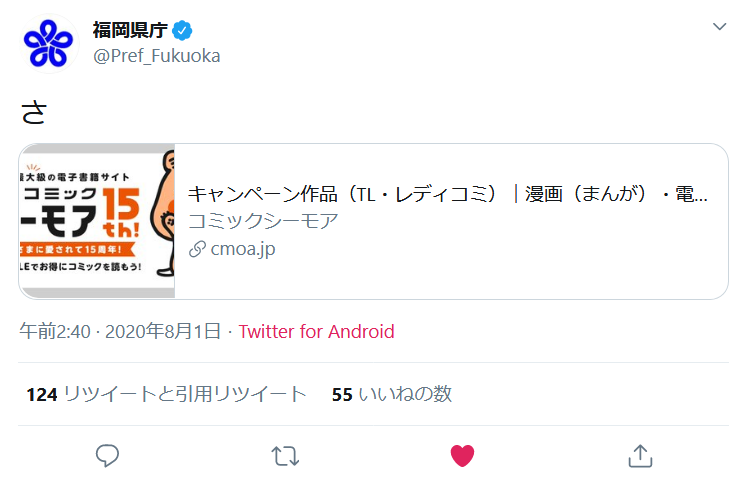View the 55 いいねの数 list
This screenshot has width=748, height=485.
coord(392,394)
